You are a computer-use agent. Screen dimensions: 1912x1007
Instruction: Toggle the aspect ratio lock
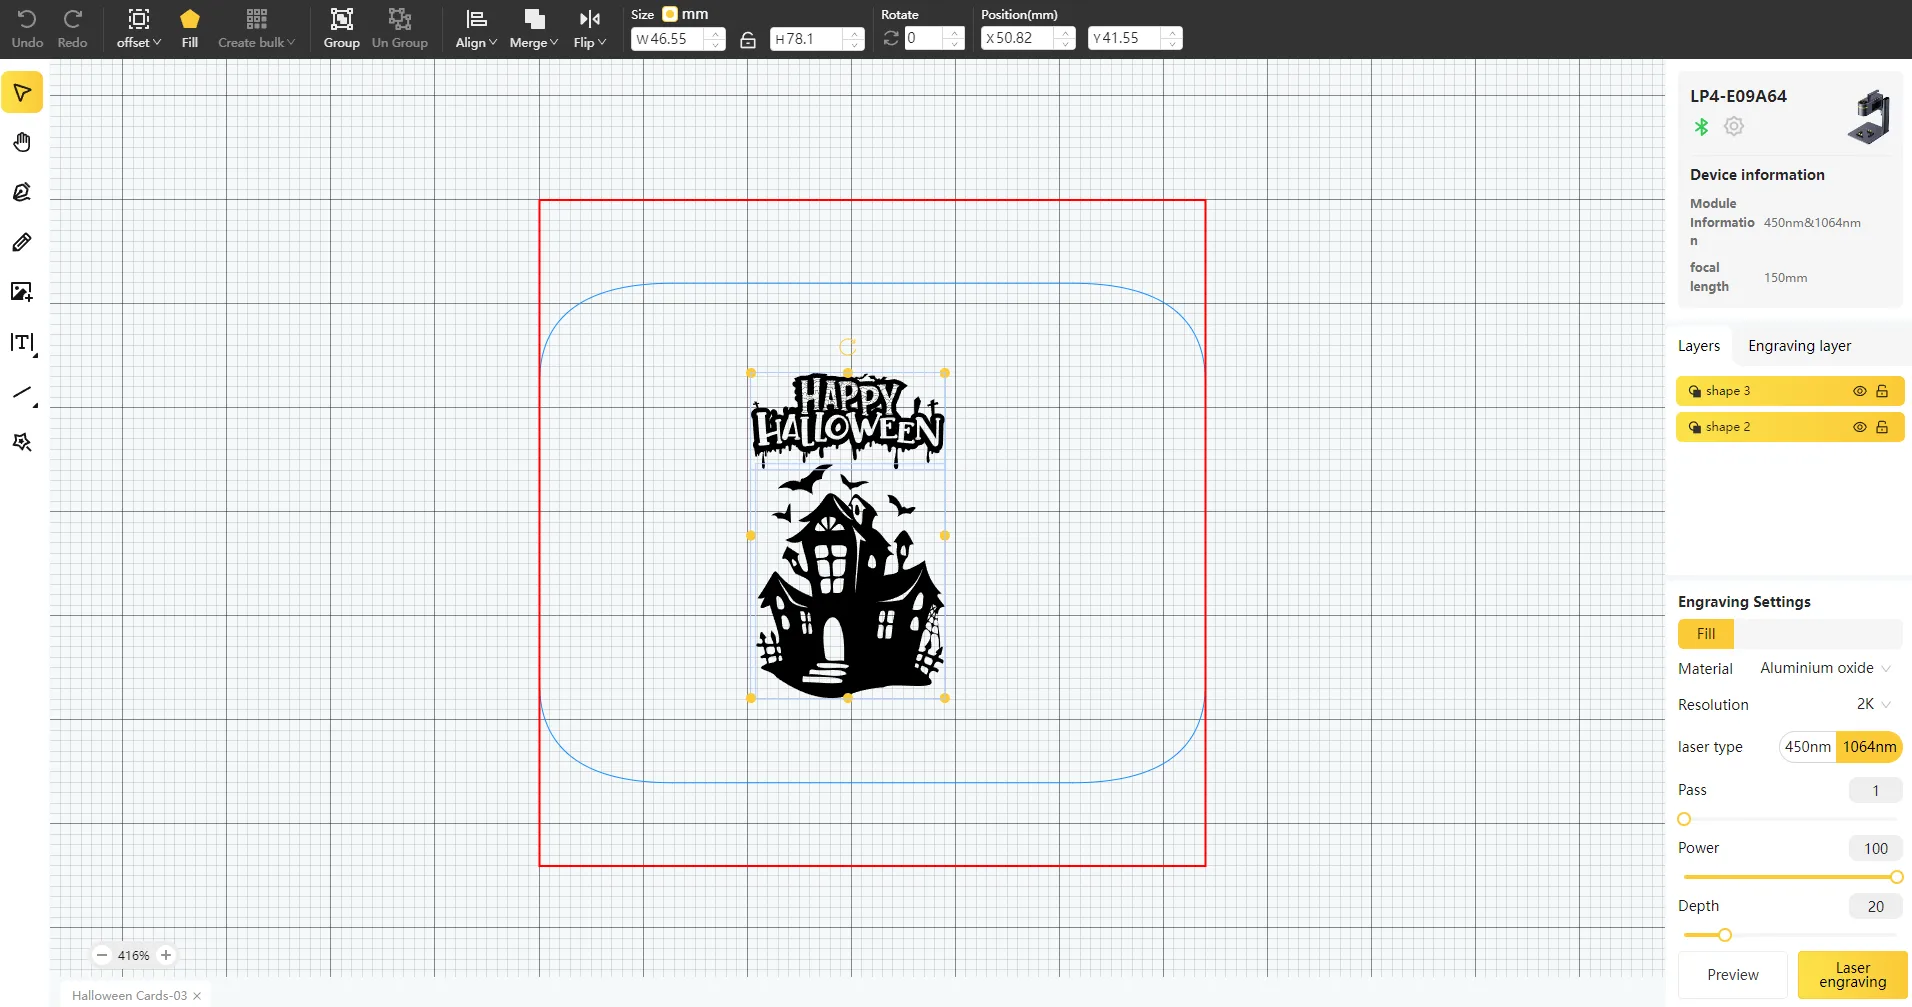(x=748, y=40)
